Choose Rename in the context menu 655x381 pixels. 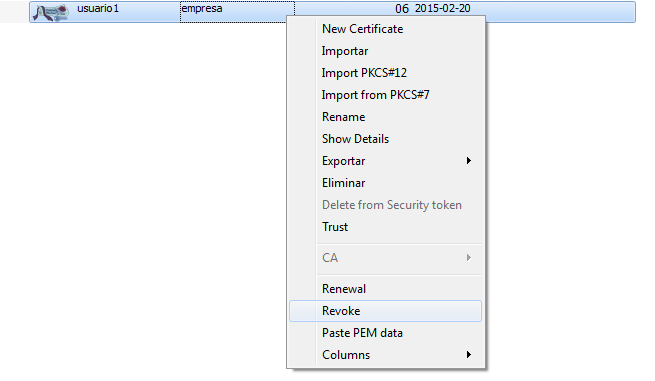(386, 117)
